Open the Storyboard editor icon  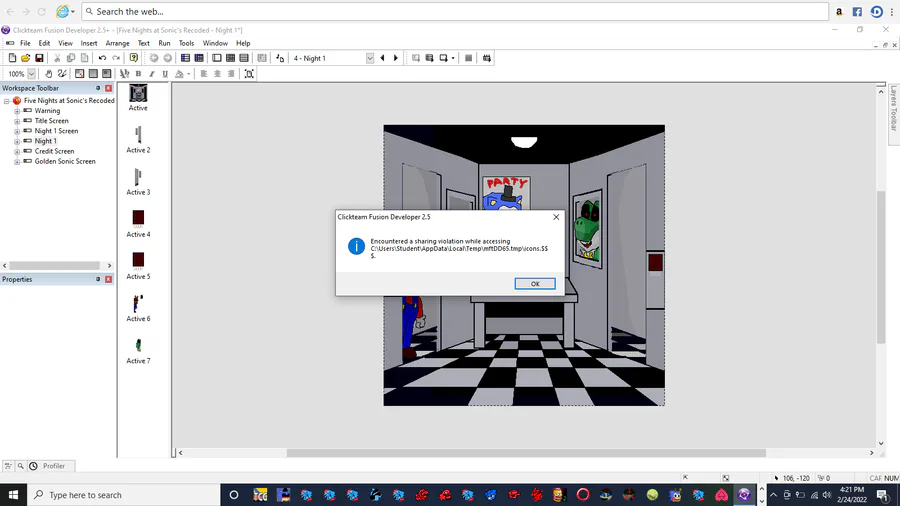point(185,58)
